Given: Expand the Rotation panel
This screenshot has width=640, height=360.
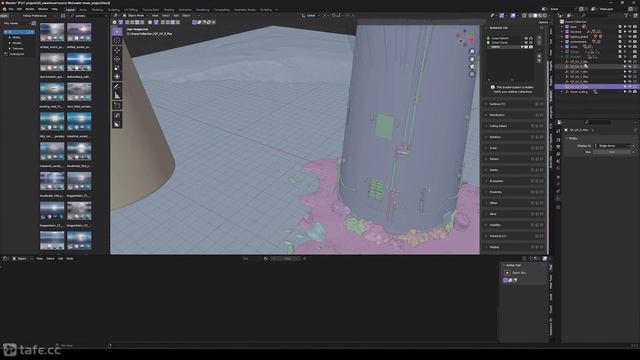Looking at the screenshot, I should 514,137.
